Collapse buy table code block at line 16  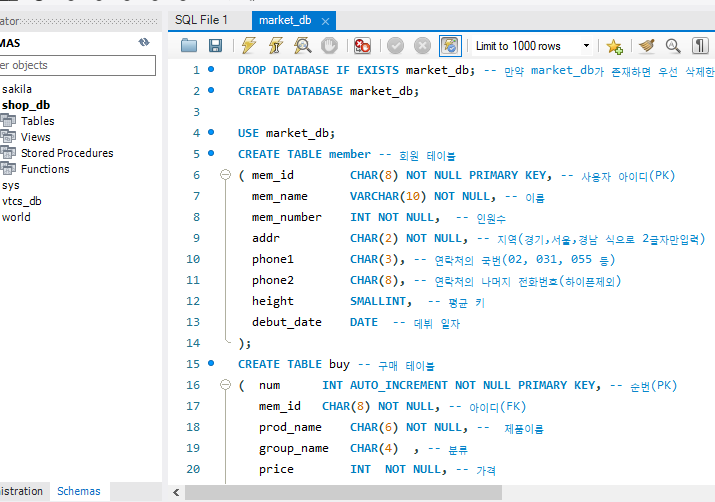pyautogui.click(x=225, y=385)
